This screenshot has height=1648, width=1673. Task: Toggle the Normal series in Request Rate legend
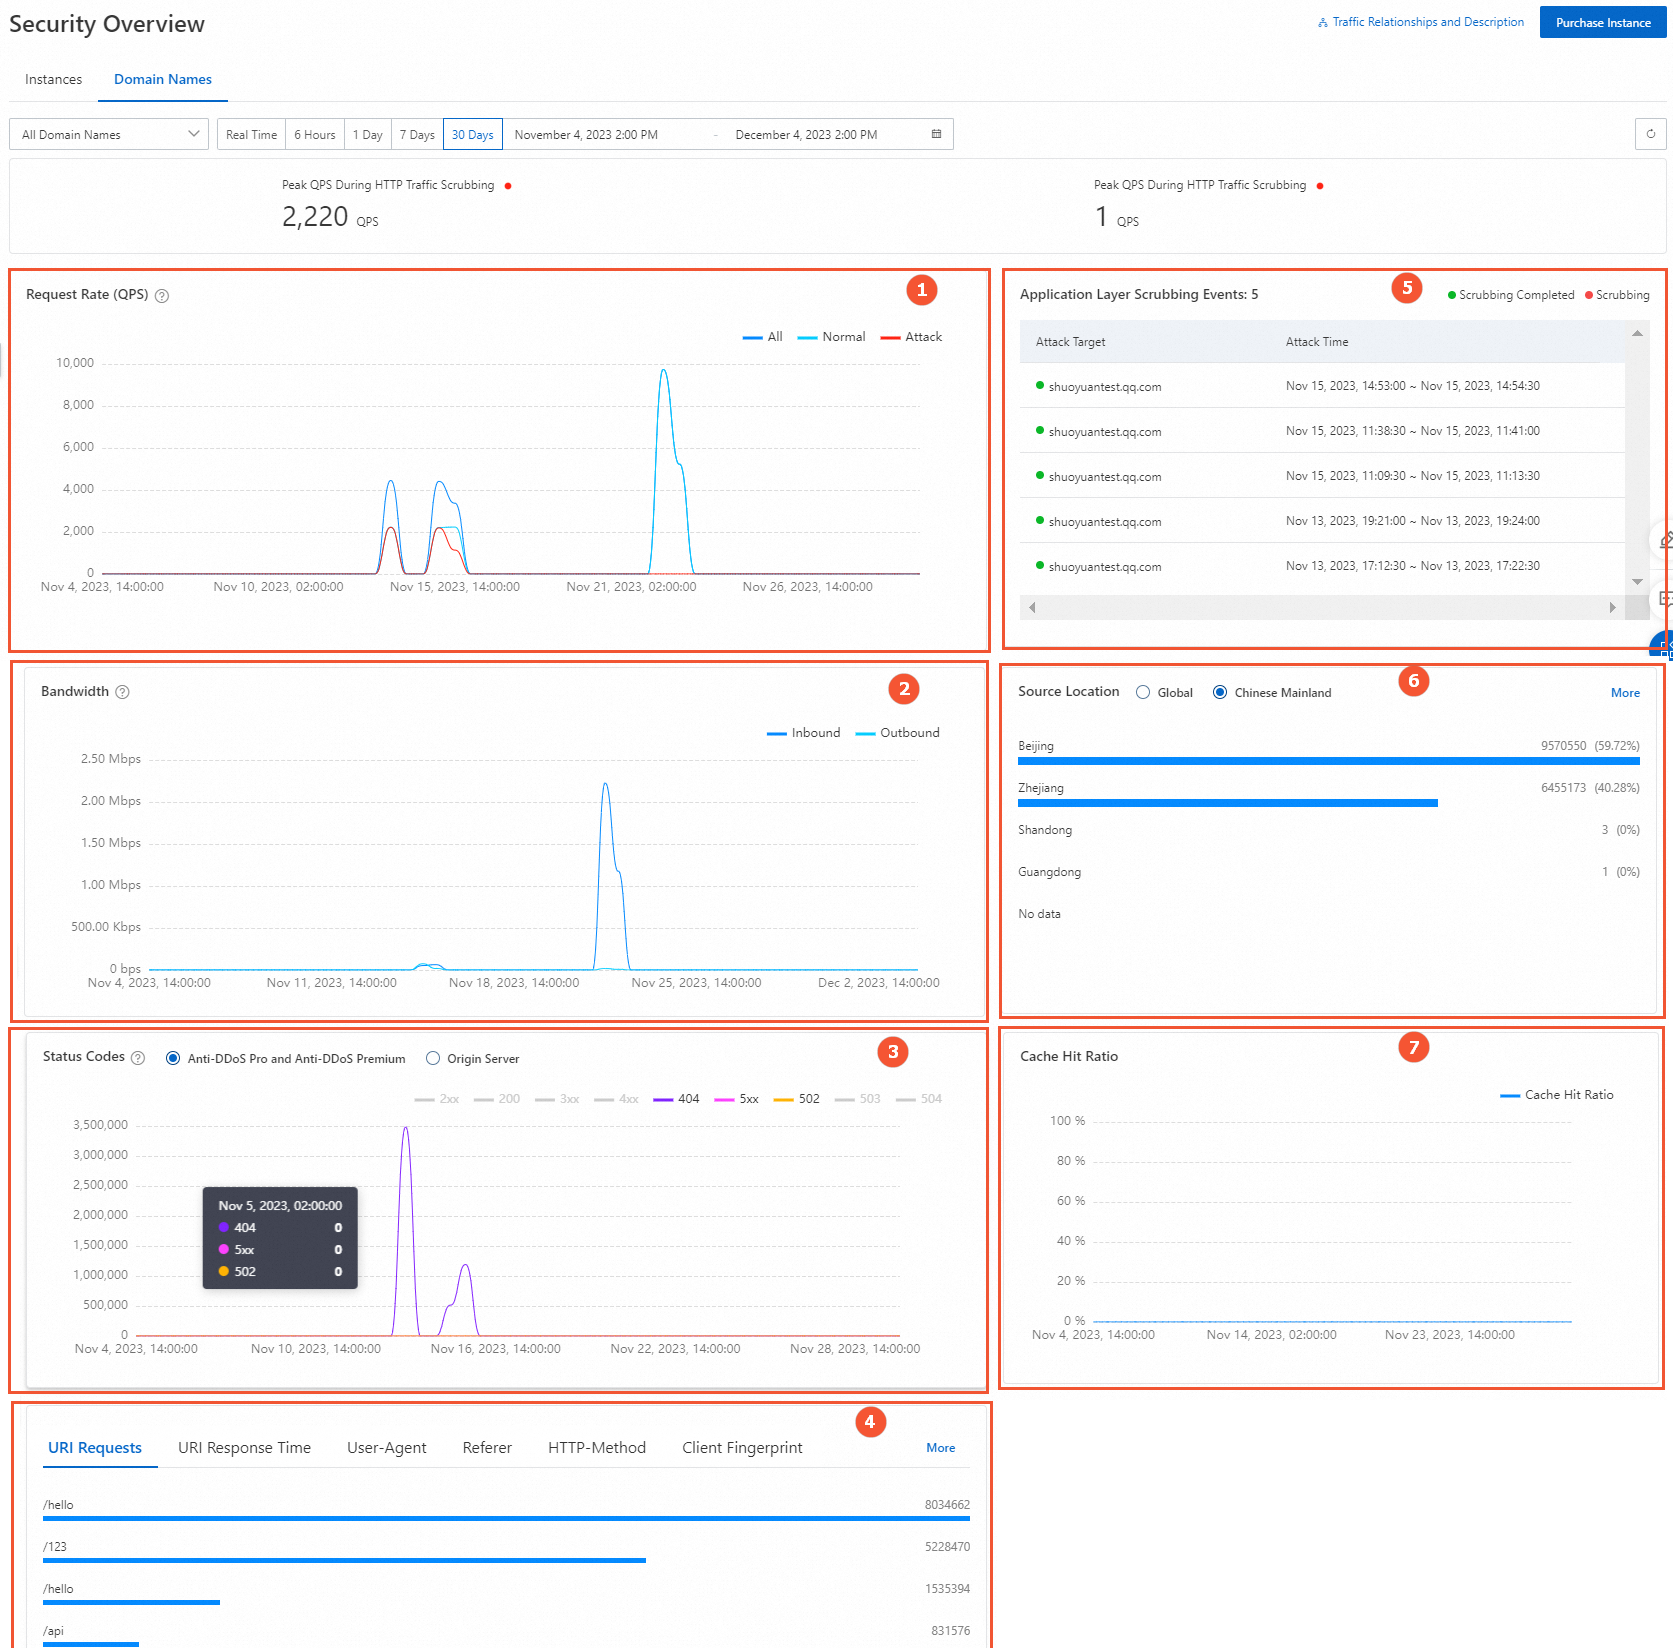click(831, 337)
